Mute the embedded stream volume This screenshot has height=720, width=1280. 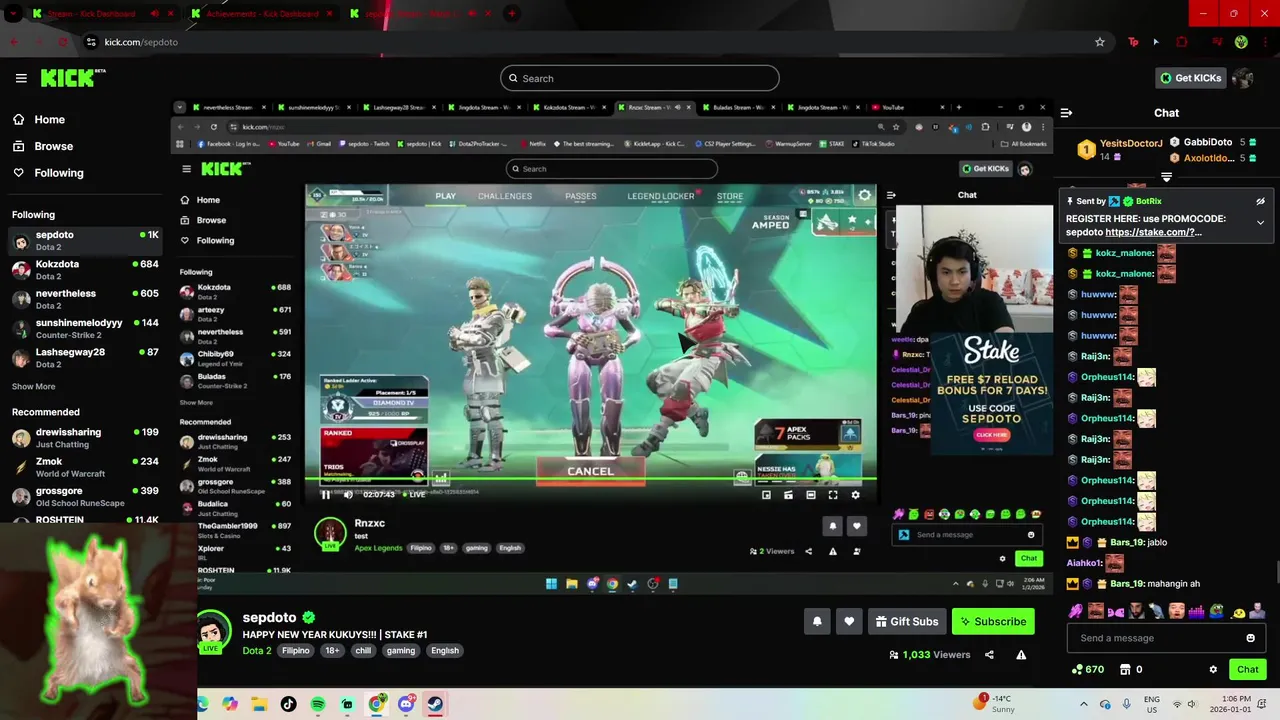pos(348,494)
